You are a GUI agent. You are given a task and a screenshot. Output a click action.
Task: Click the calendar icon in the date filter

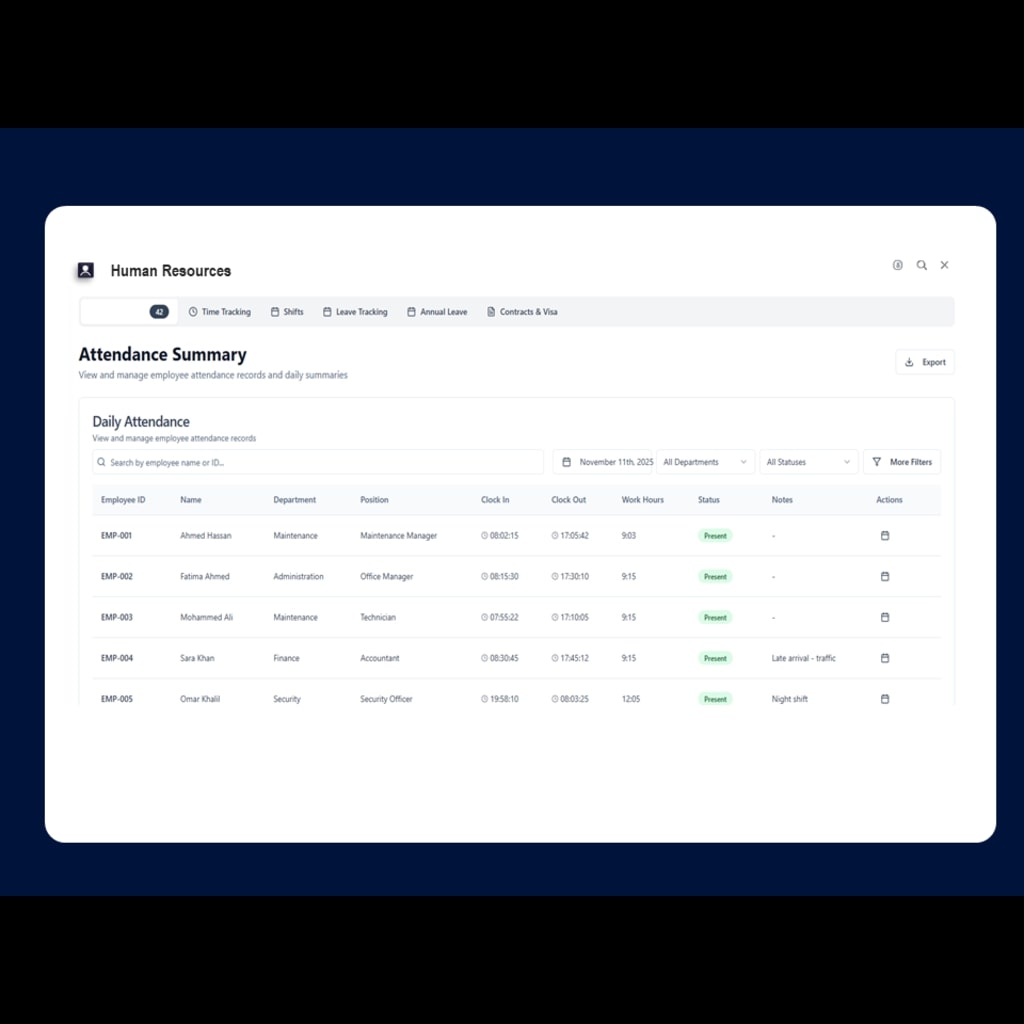(568, 461)
